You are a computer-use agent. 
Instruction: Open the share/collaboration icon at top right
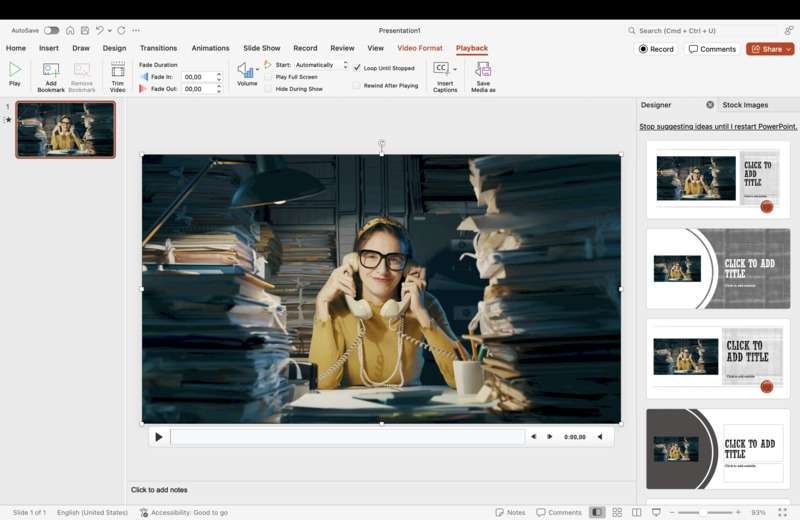(x=789, y=31)
